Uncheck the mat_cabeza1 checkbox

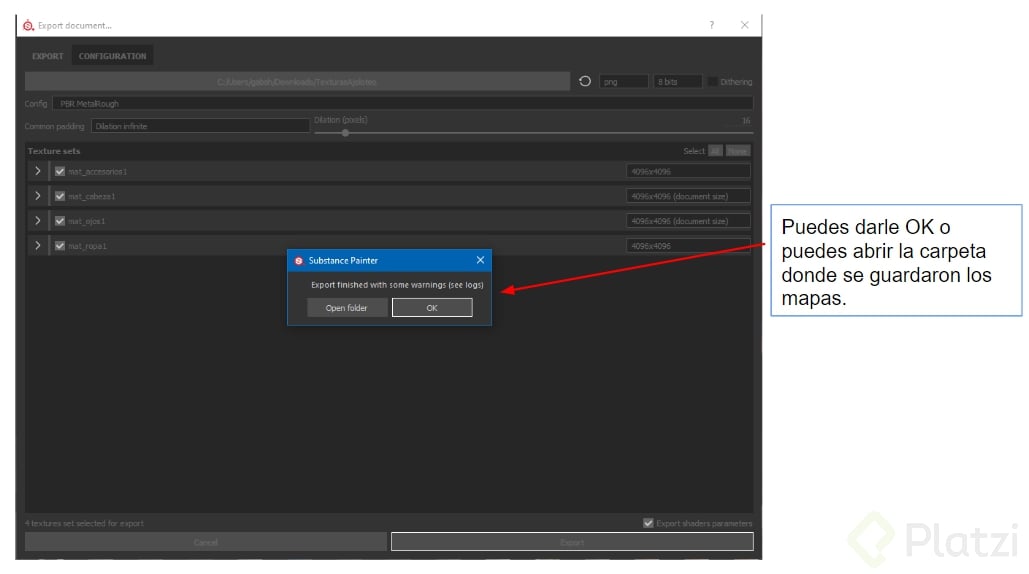click(x=60, y=196)
